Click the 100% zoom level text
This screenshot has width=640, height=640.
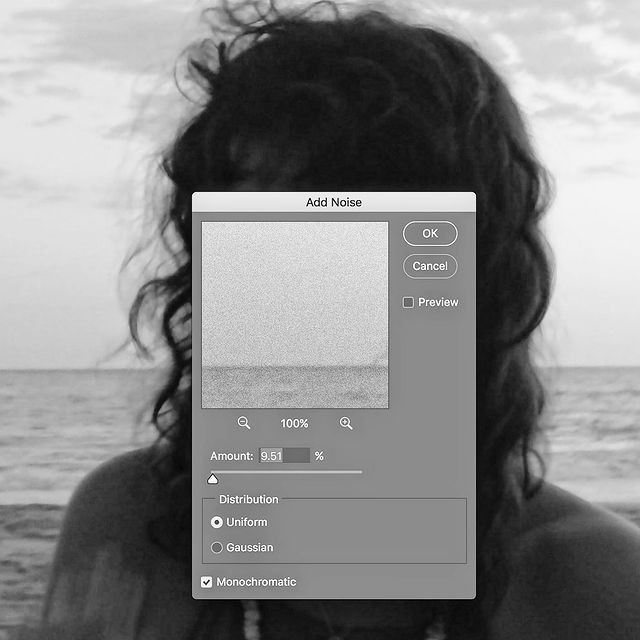pyautogui.click(x=294, y=423)
